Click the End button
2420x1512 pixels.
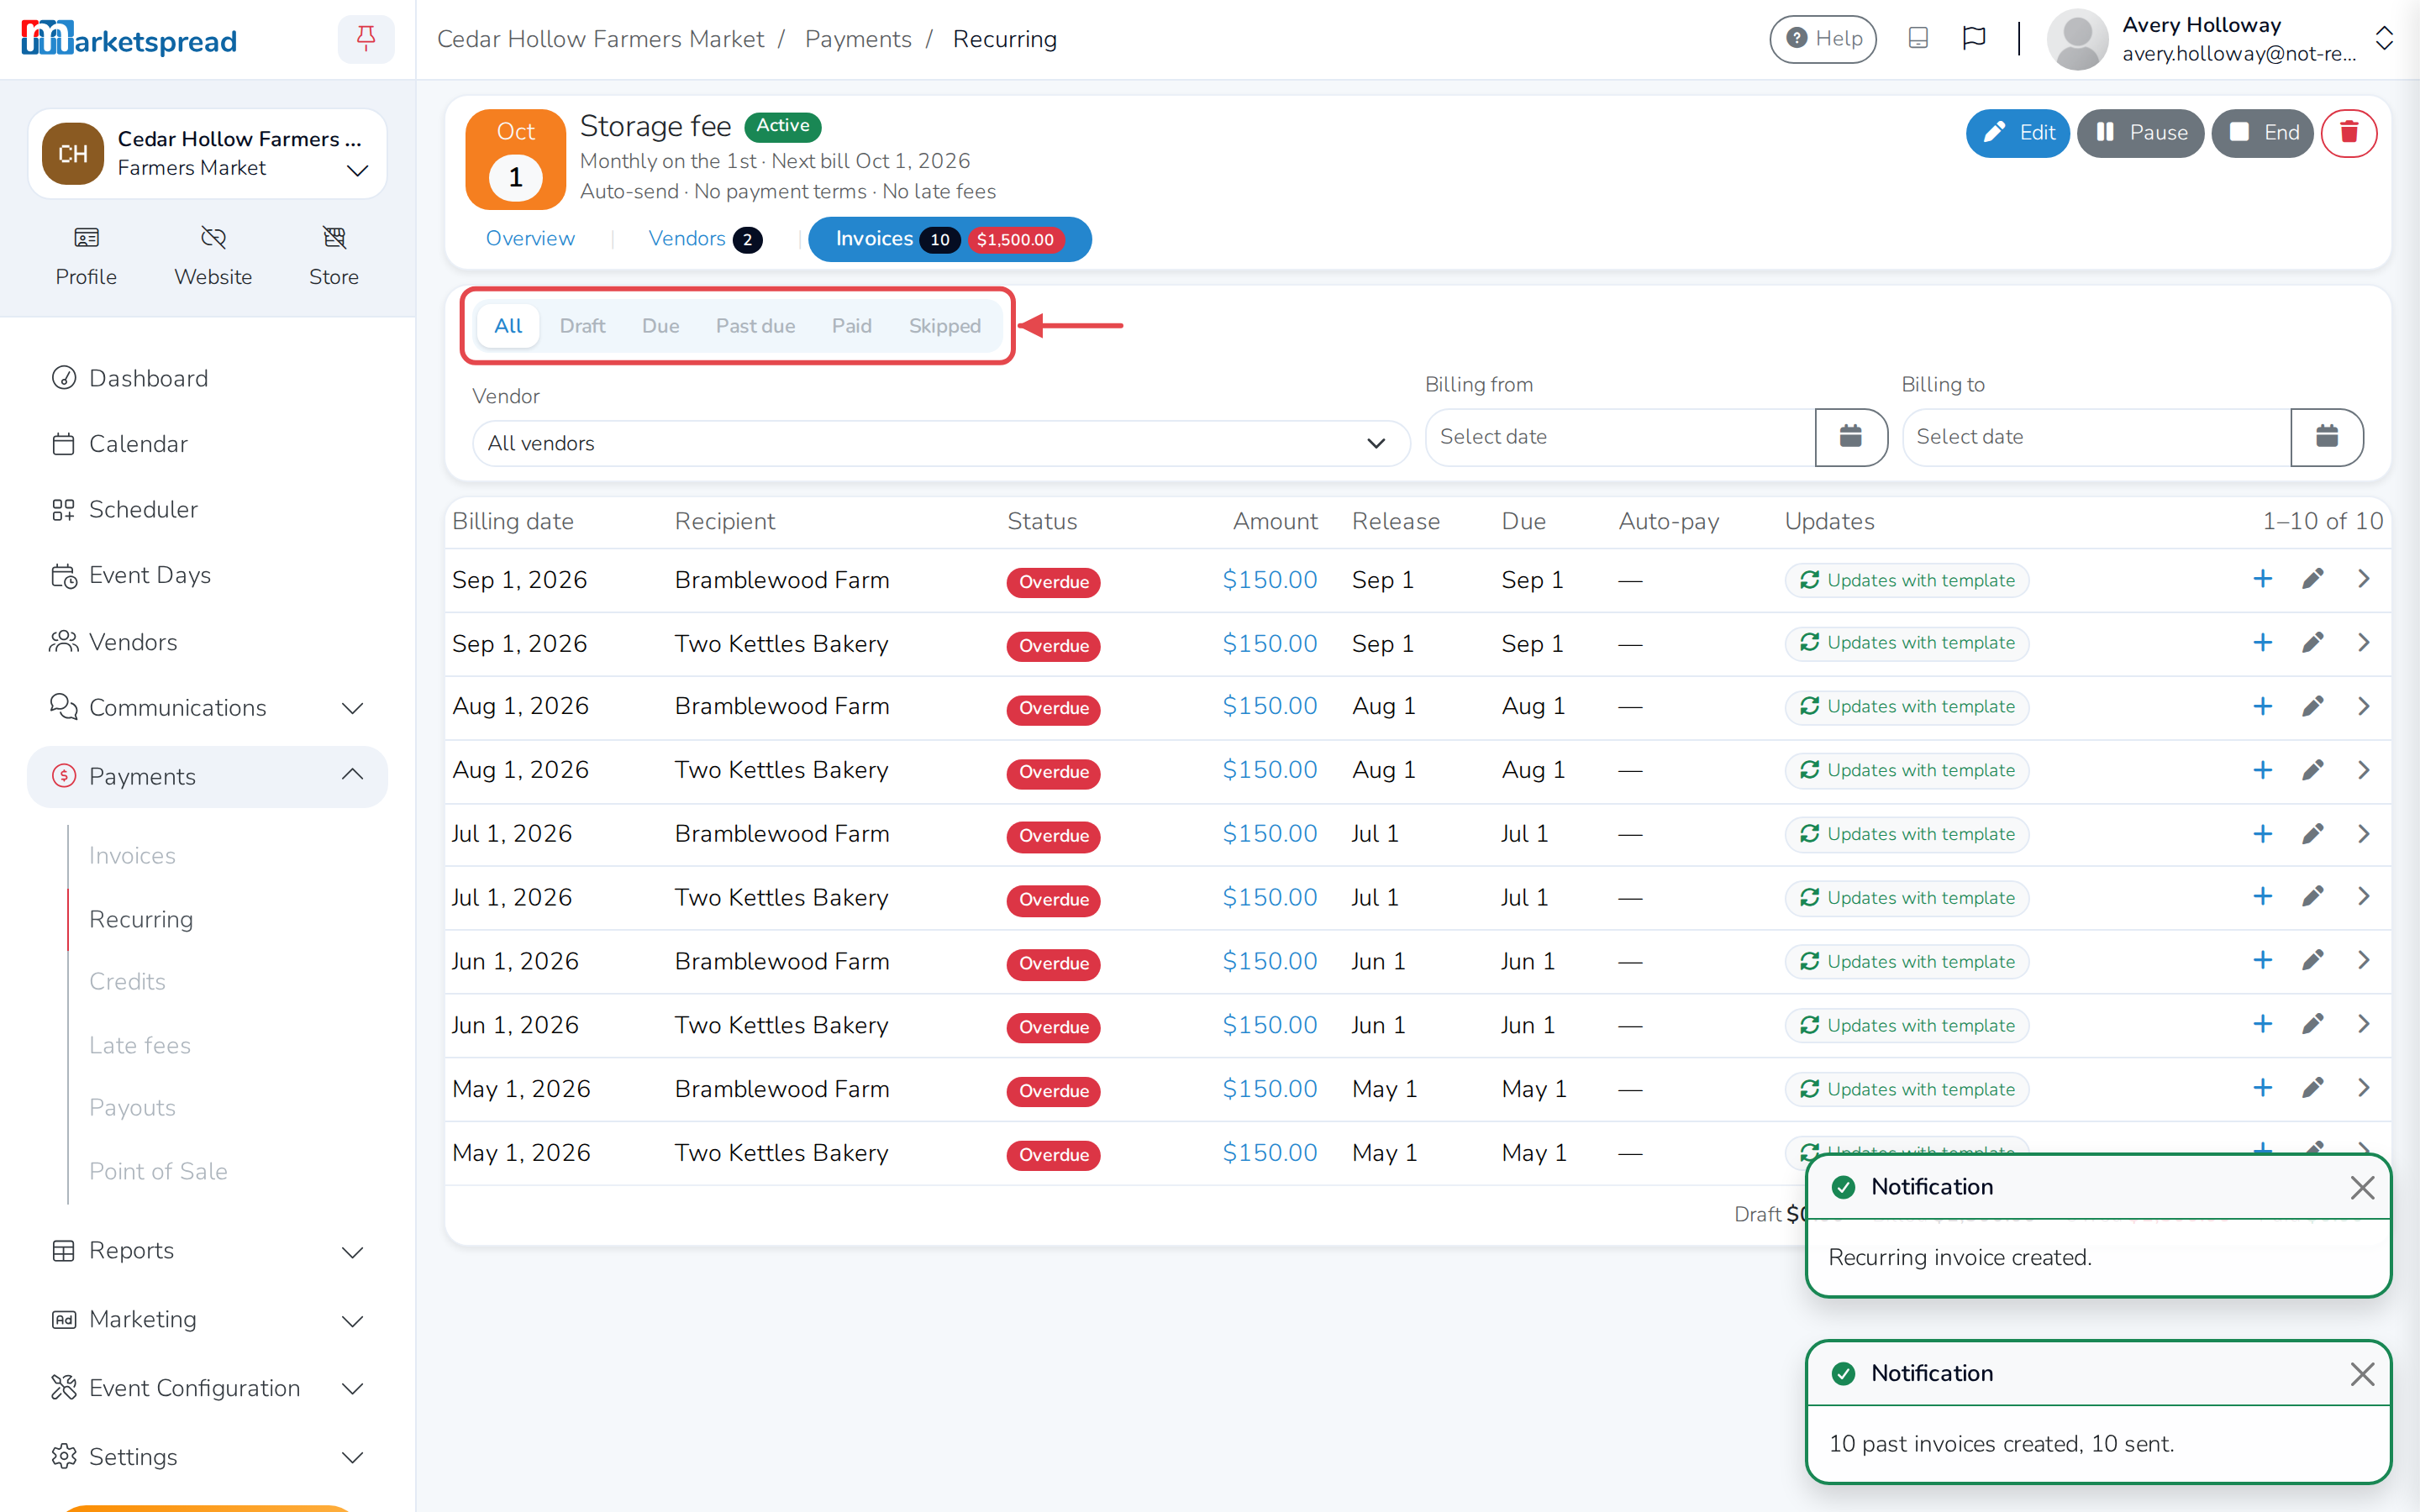click(x=2262, y=133)
